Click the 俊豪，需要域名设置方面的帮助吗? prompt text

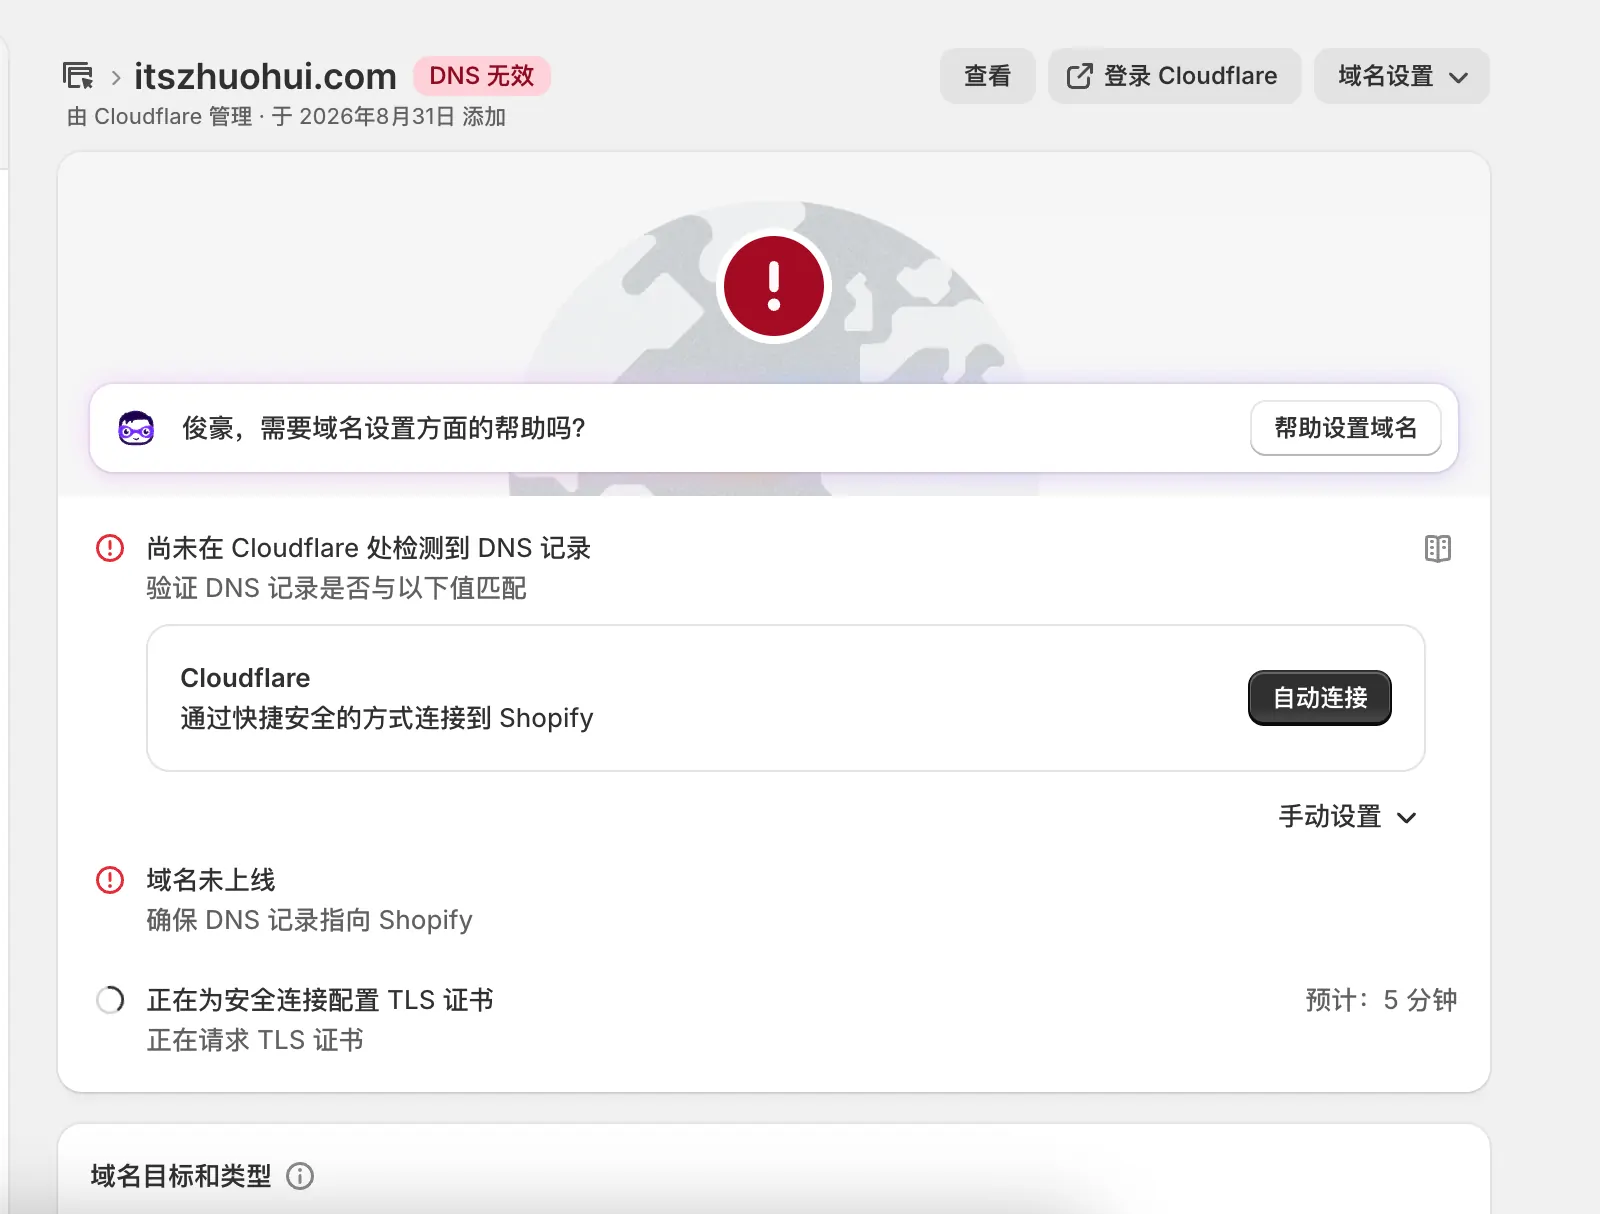tap(383, 428)
